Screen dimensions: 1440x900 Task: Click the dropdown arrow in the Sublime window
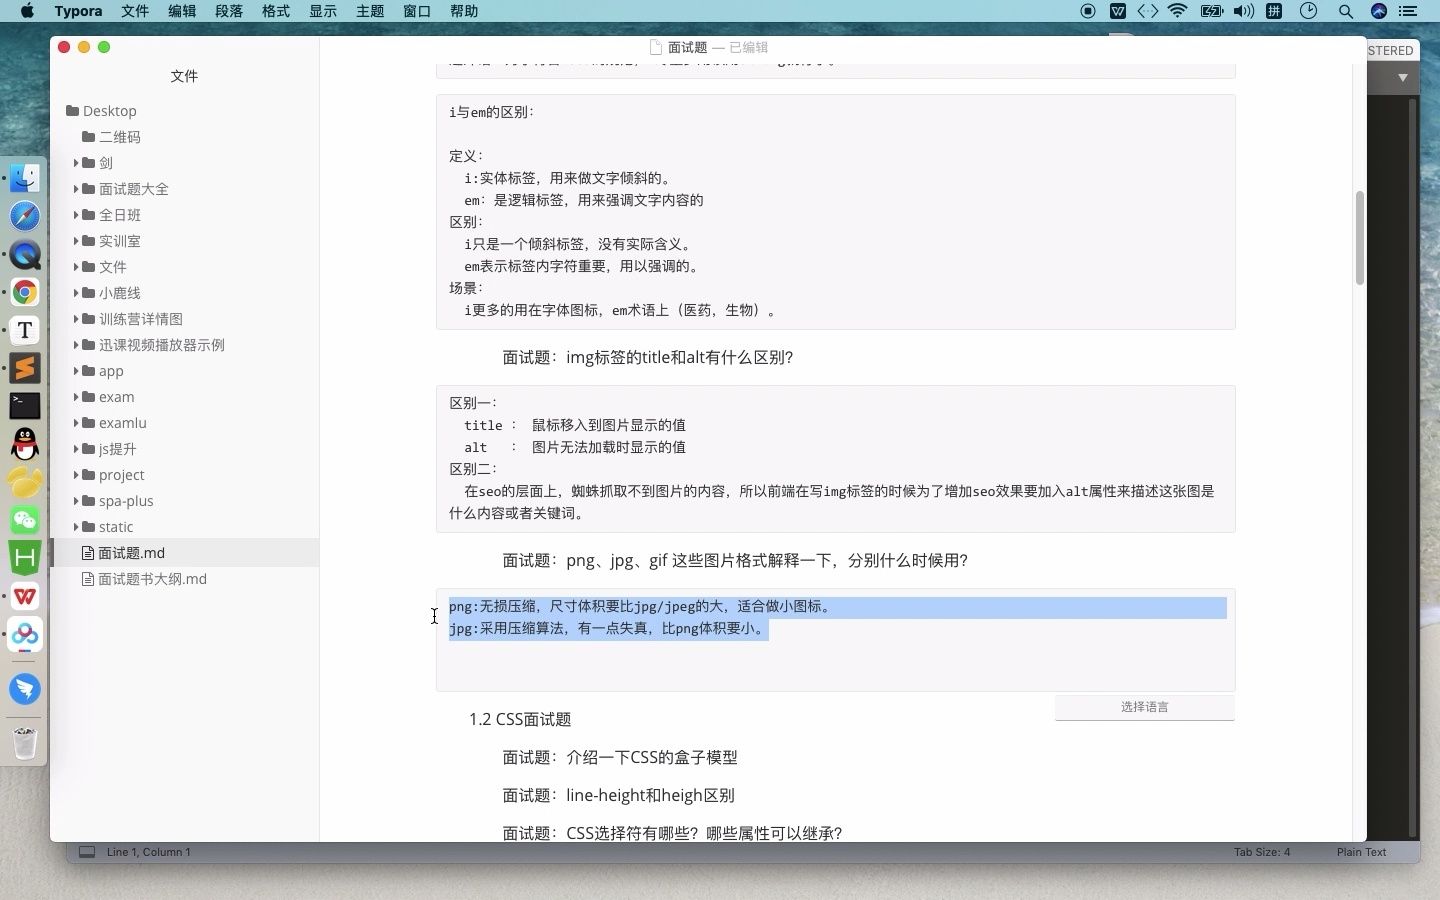pos(1403,77)
